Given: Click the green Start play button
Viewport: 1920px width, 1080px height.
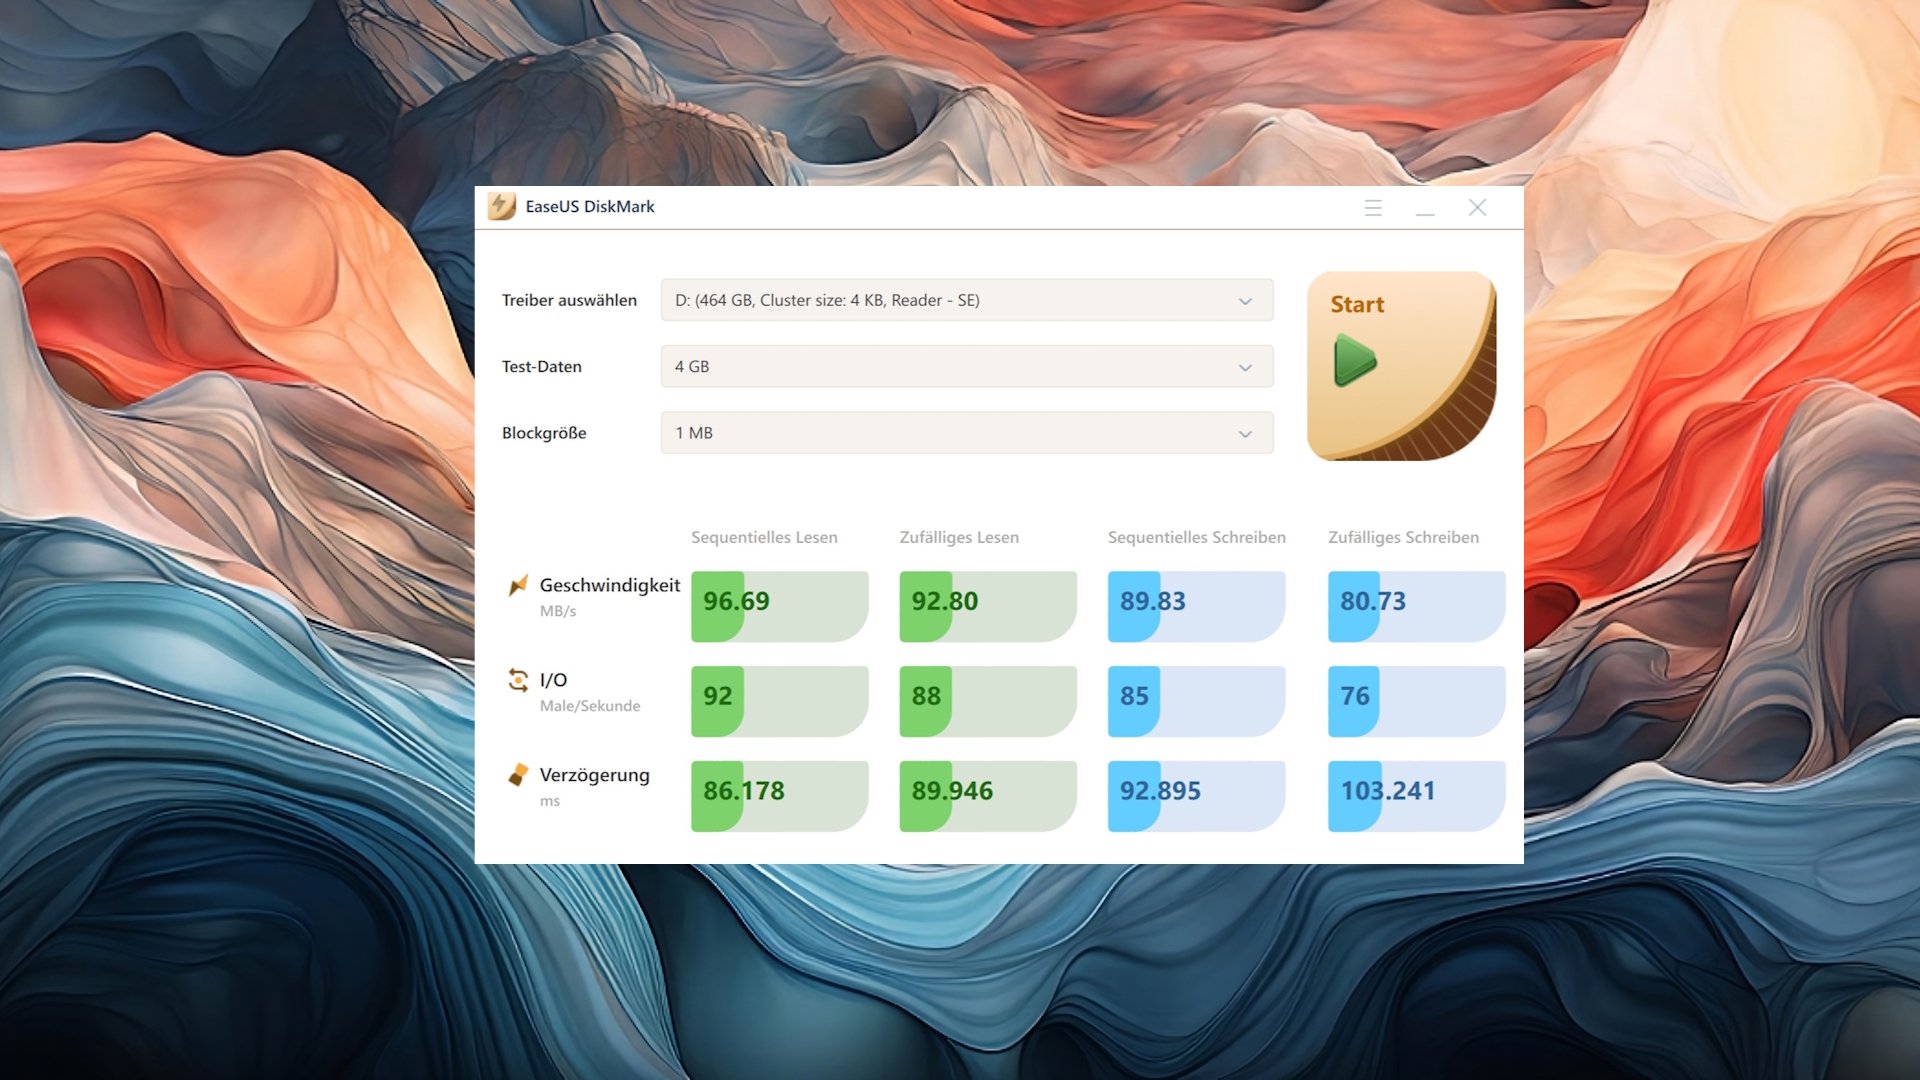Looking at the screenshot, I should (x=1356, y=361).
